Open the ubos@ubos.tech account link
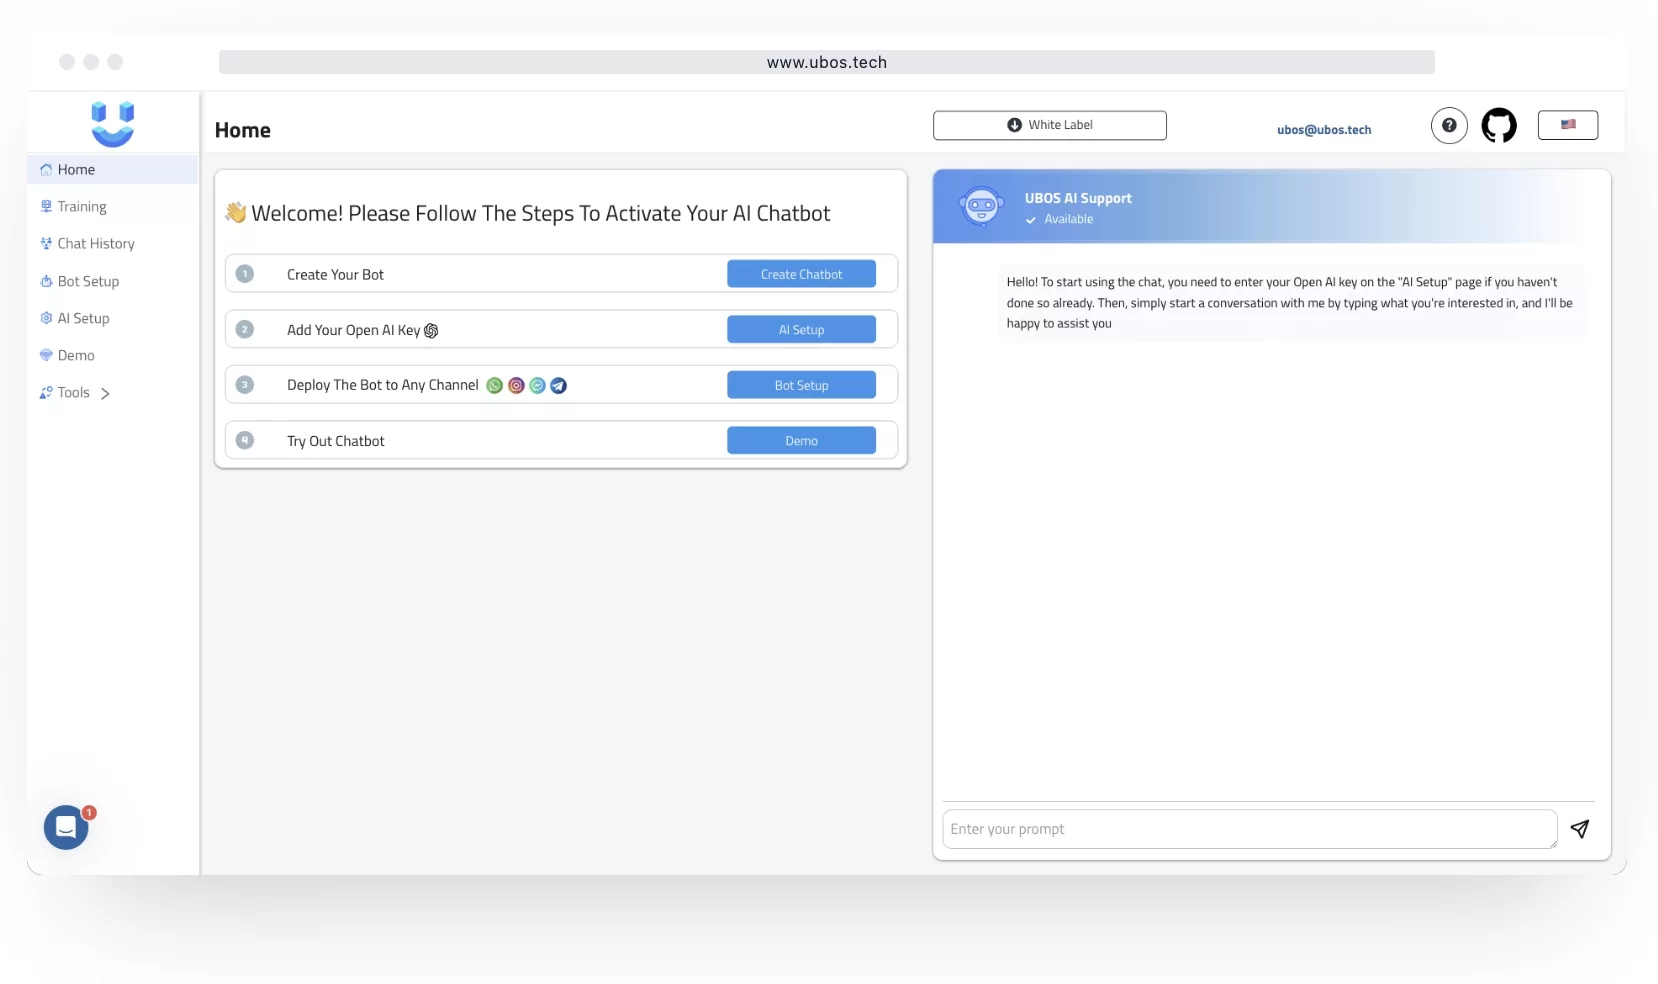1658x984 pixels. 1324,130
